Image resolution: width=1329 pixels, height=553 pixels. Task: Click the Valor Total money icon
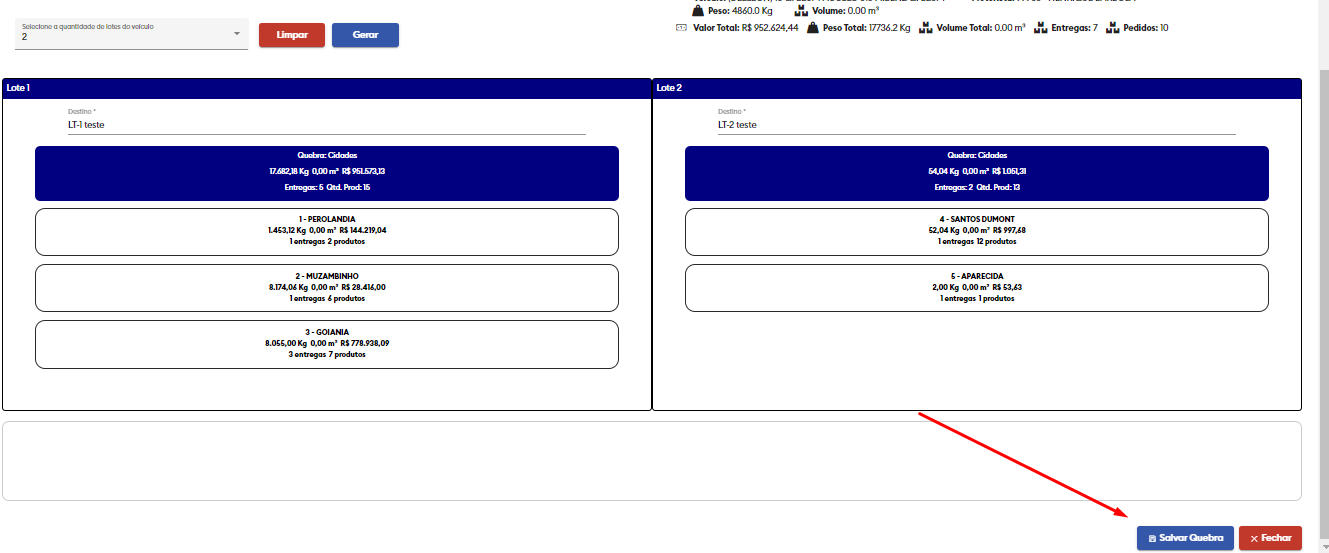coord(682,27)
